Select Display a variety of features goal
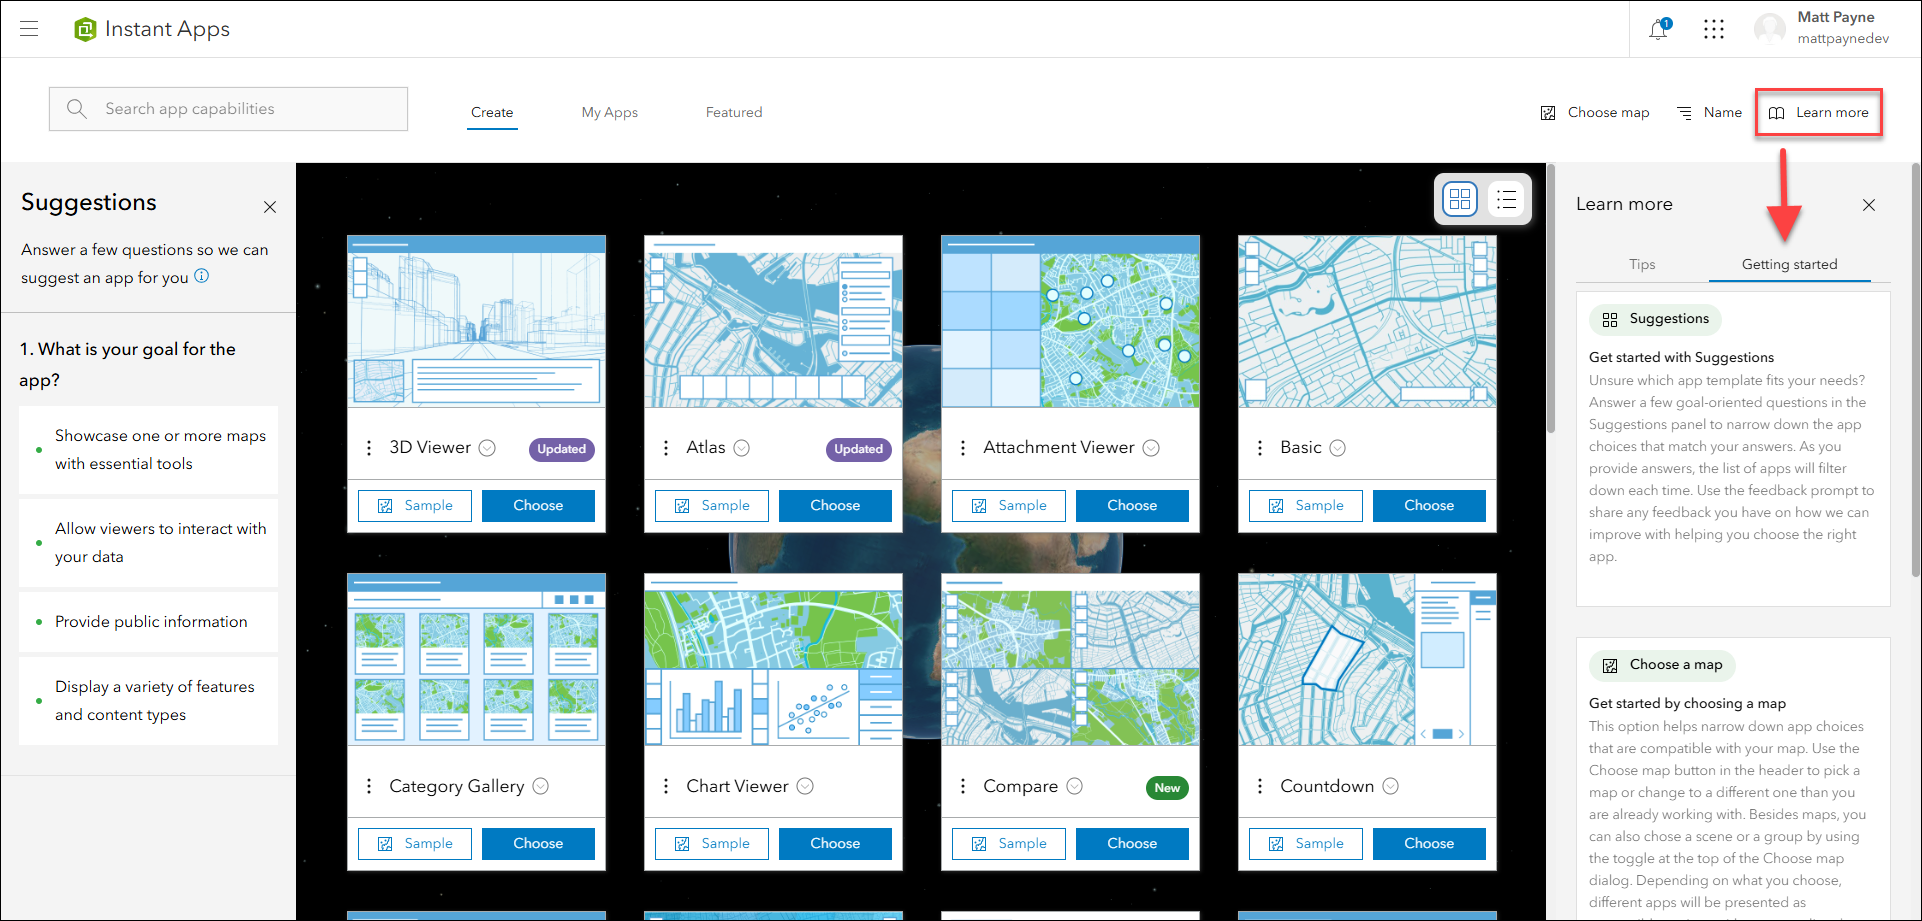This screenshot has height=921, width=1922. click(148, 701)
